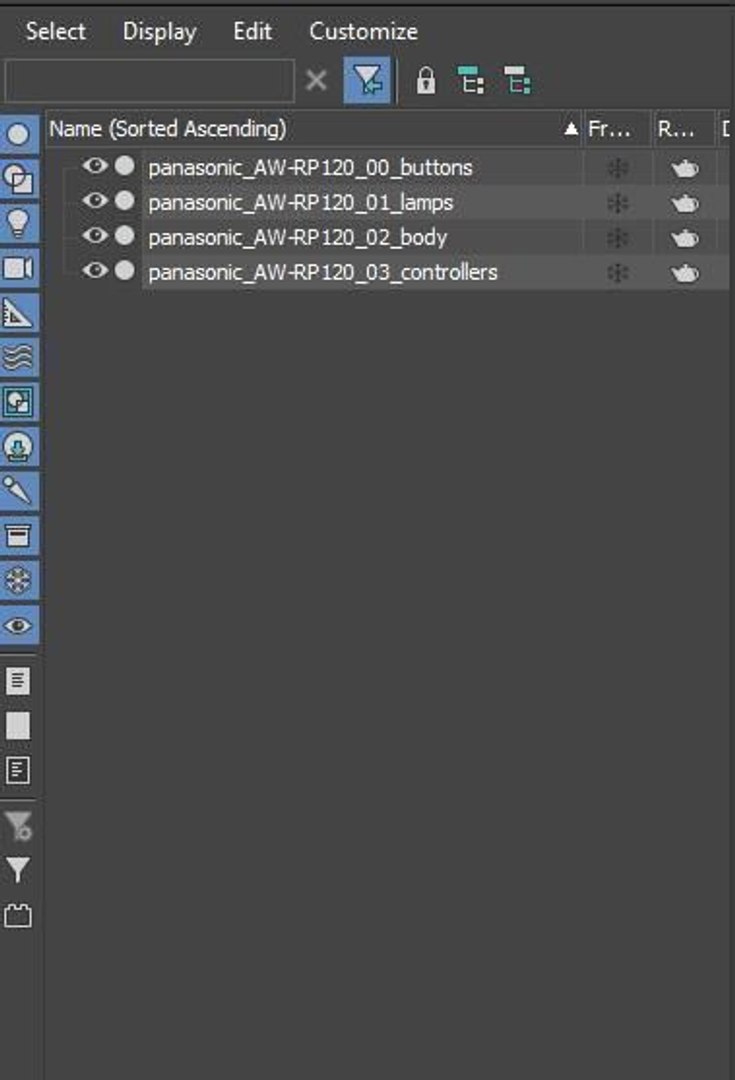Hide panasonic_AW-RP120_00_buttons with eye icon
Viewport: 735px width, 1080px height.
[95, 165]
